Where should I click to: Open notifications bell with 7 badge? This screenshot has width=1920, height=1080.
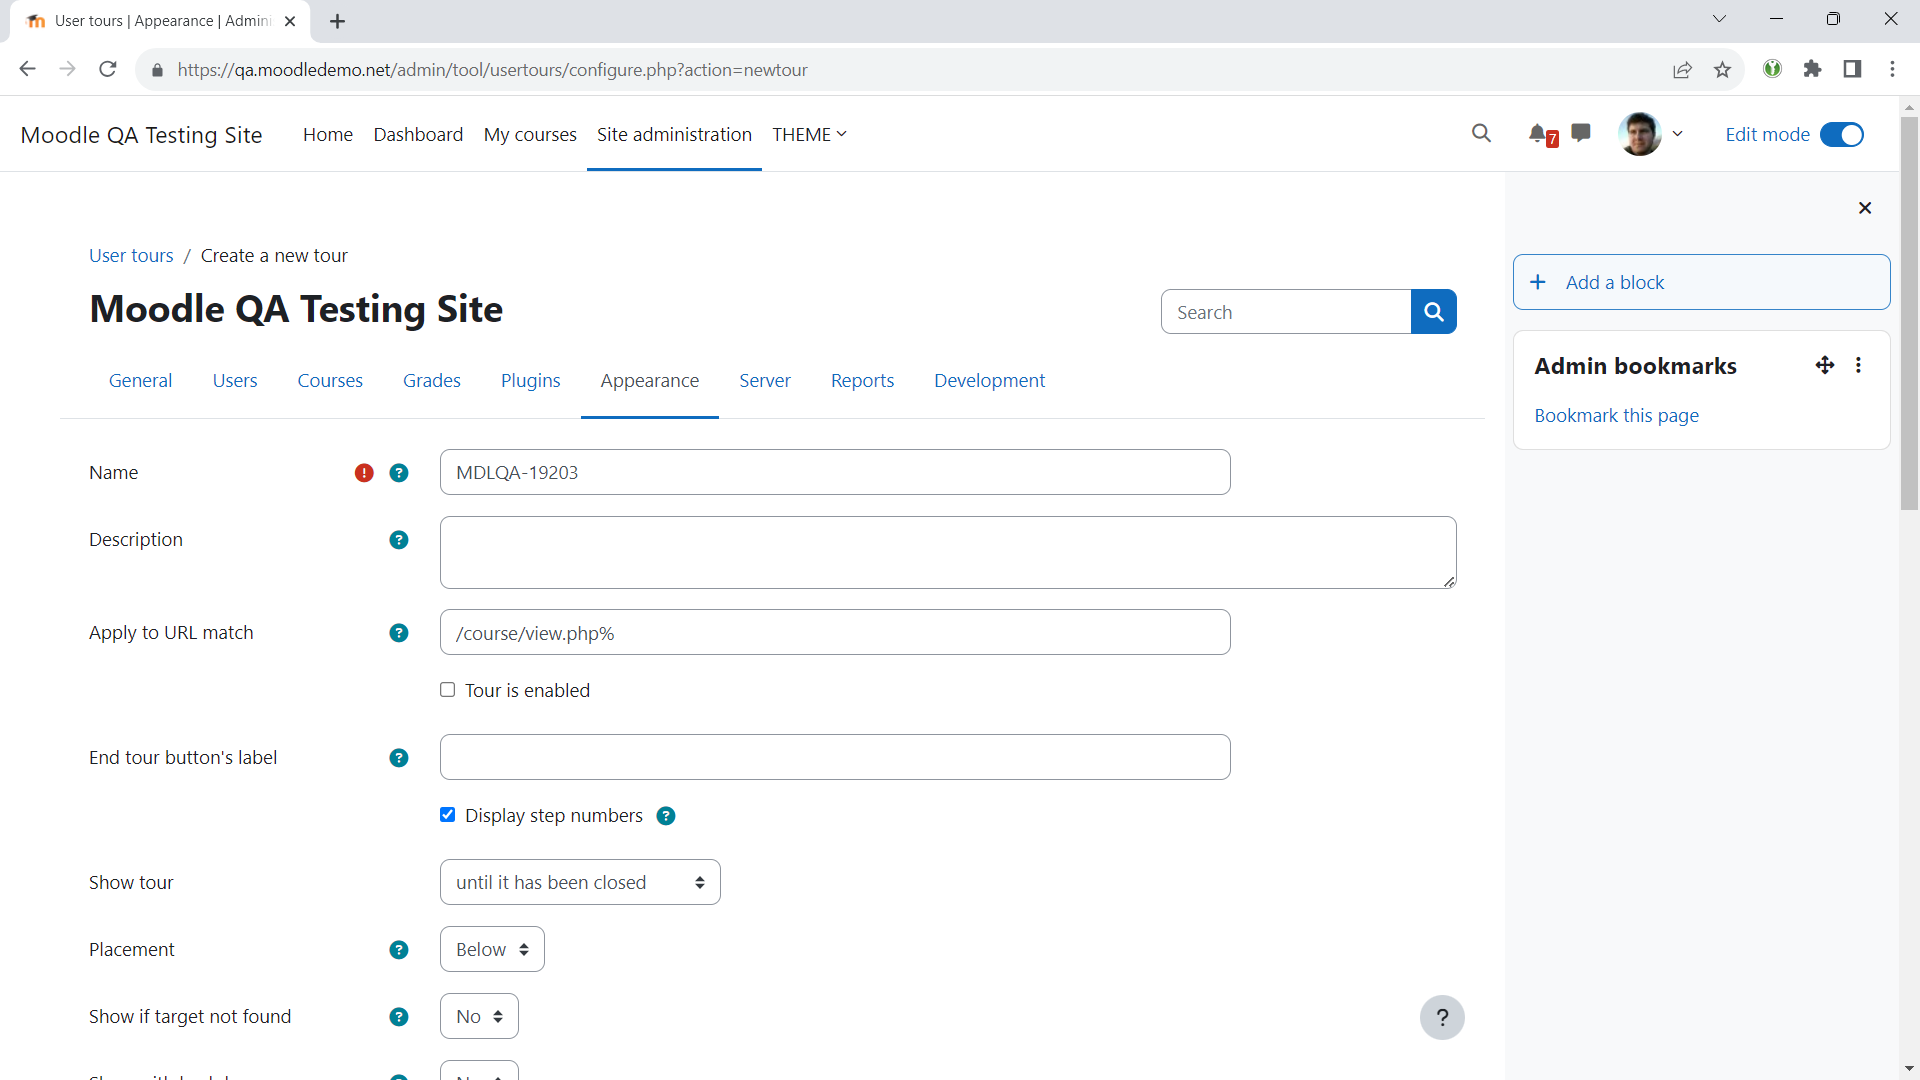click(1543, 134)
